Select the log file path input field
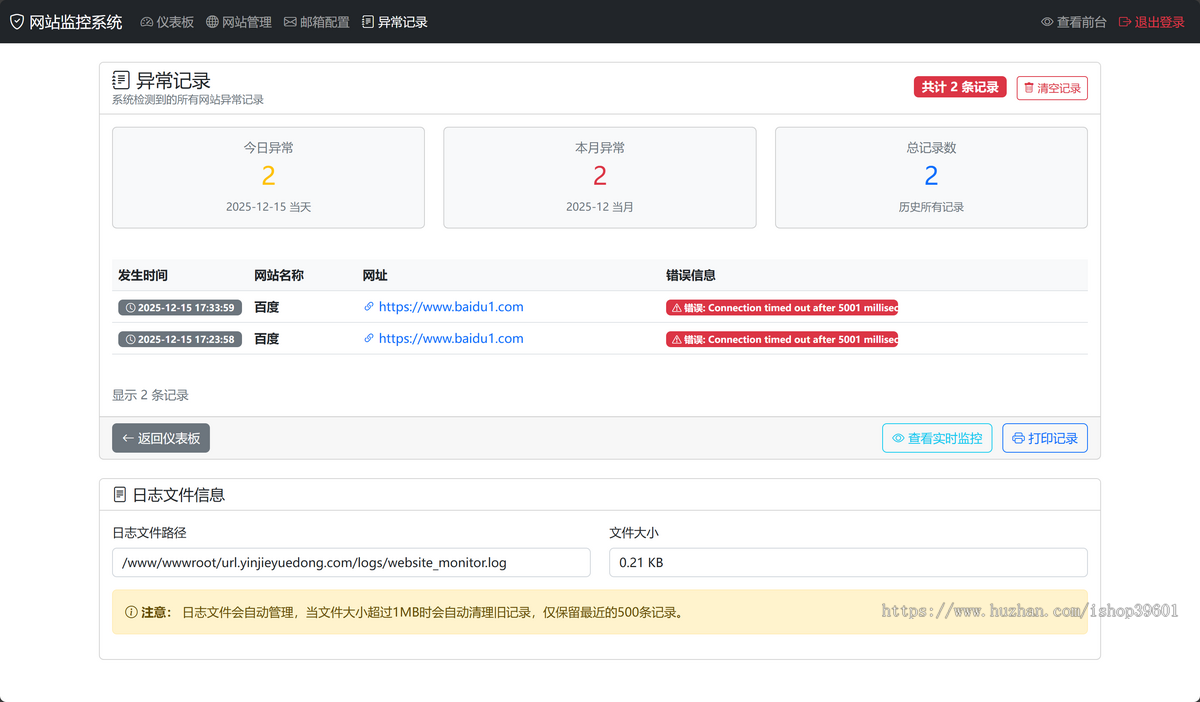The width and height of the screenshot is (1200, 702). (x=350, y=562)
